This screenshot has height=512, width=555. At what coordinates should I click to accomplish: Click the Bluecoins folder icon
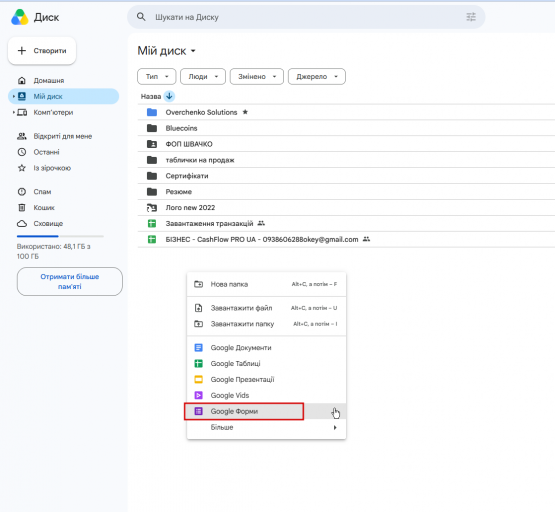152,128
